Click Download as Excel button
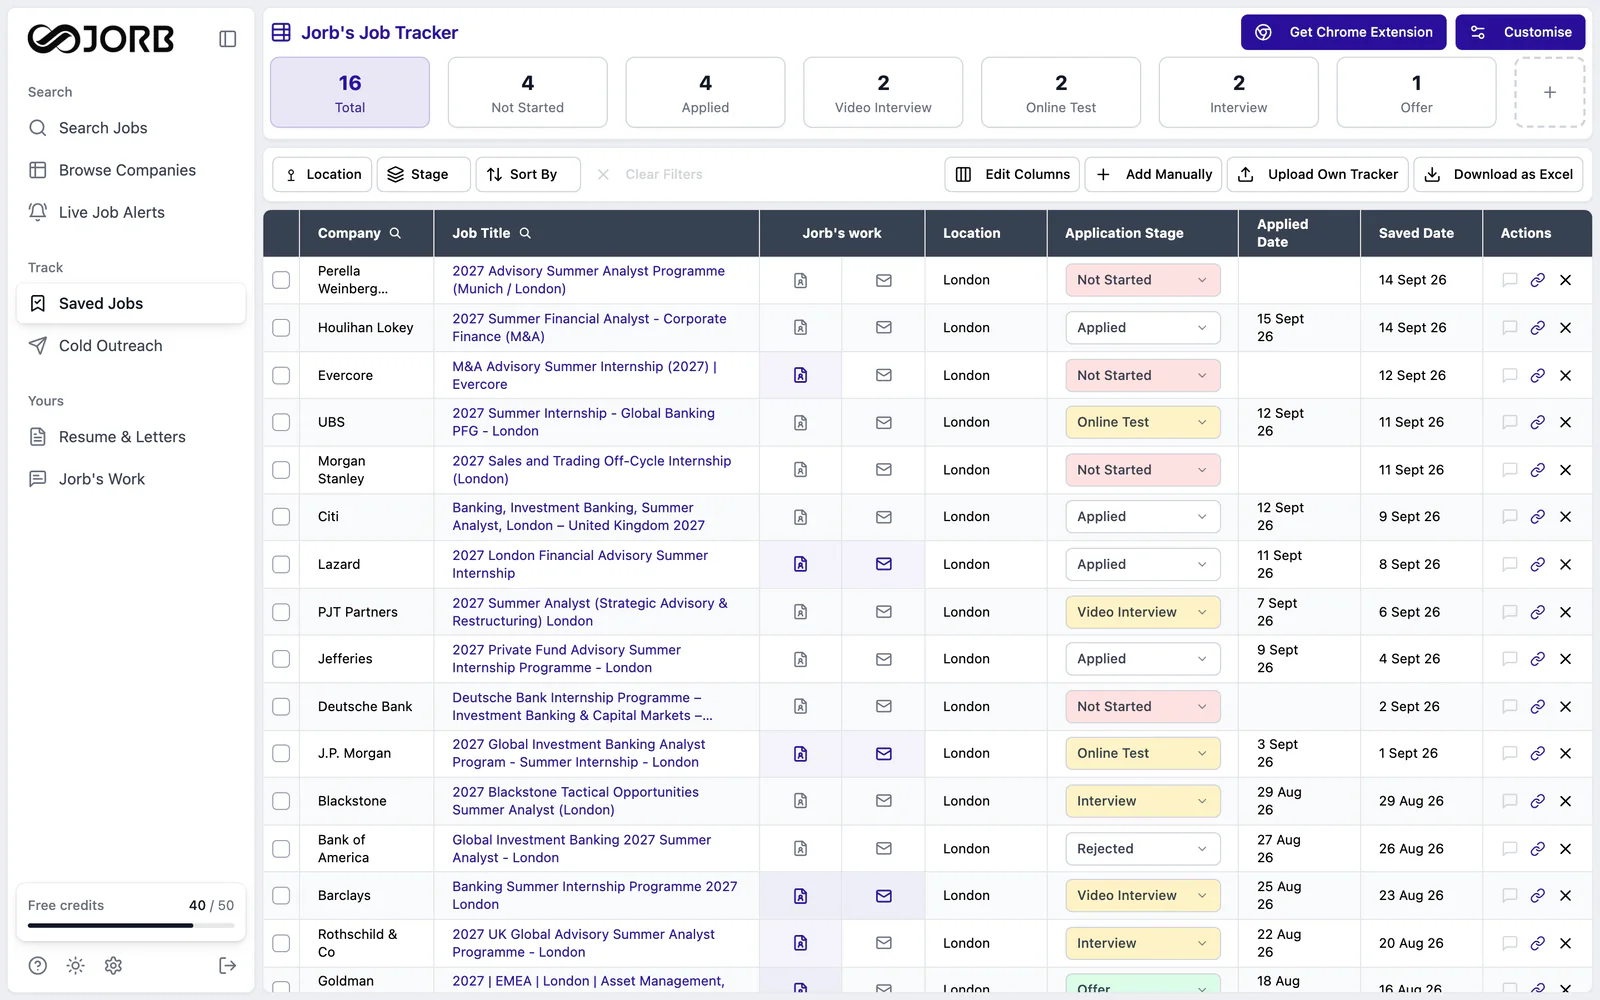This screenshot has width=1600, height=1000. pyautogui.click(x=1499, y=174)
